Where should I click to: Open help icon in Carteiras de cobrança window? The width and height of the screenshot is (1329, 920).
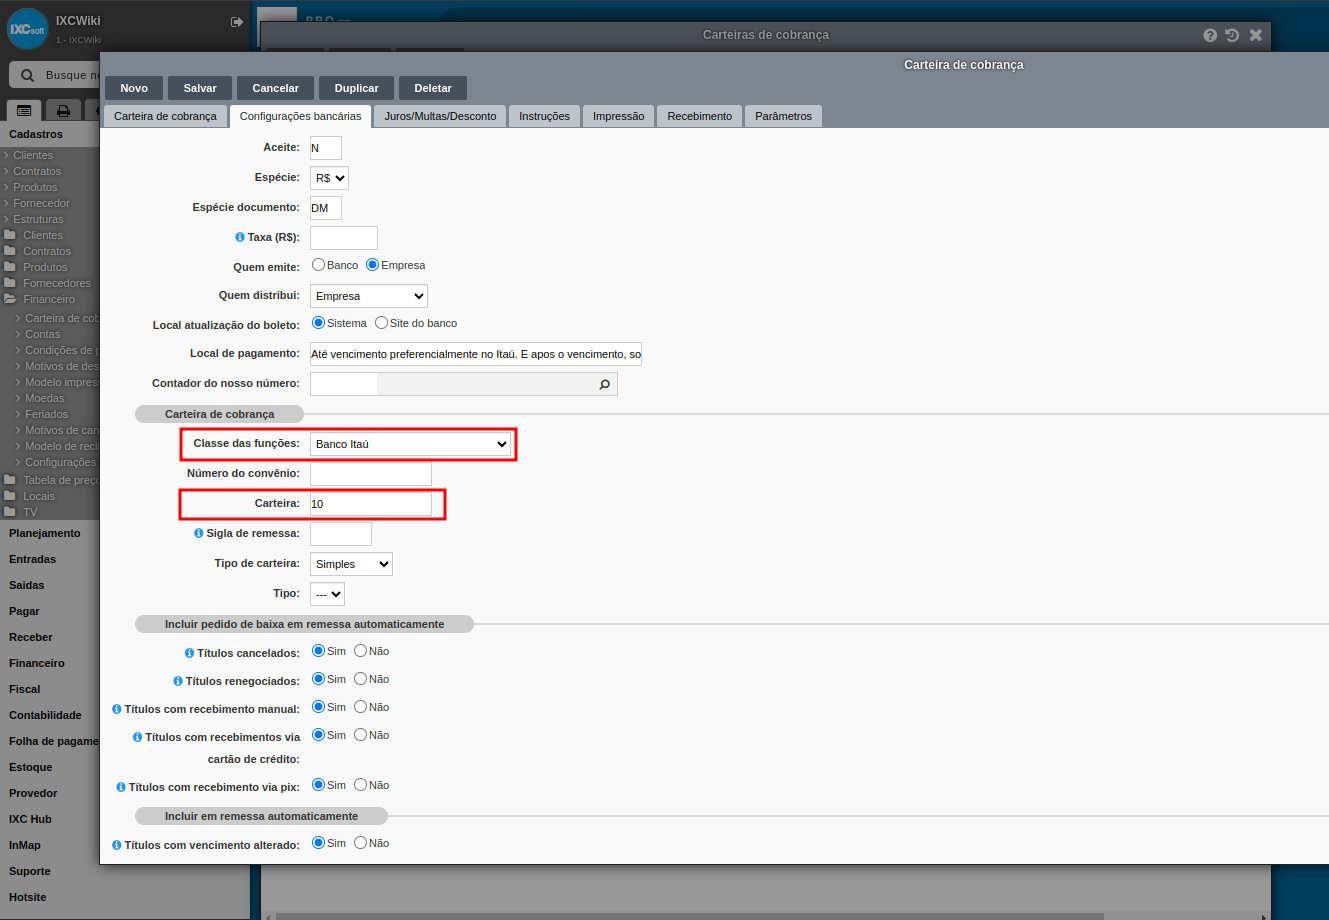(1210, 35)
